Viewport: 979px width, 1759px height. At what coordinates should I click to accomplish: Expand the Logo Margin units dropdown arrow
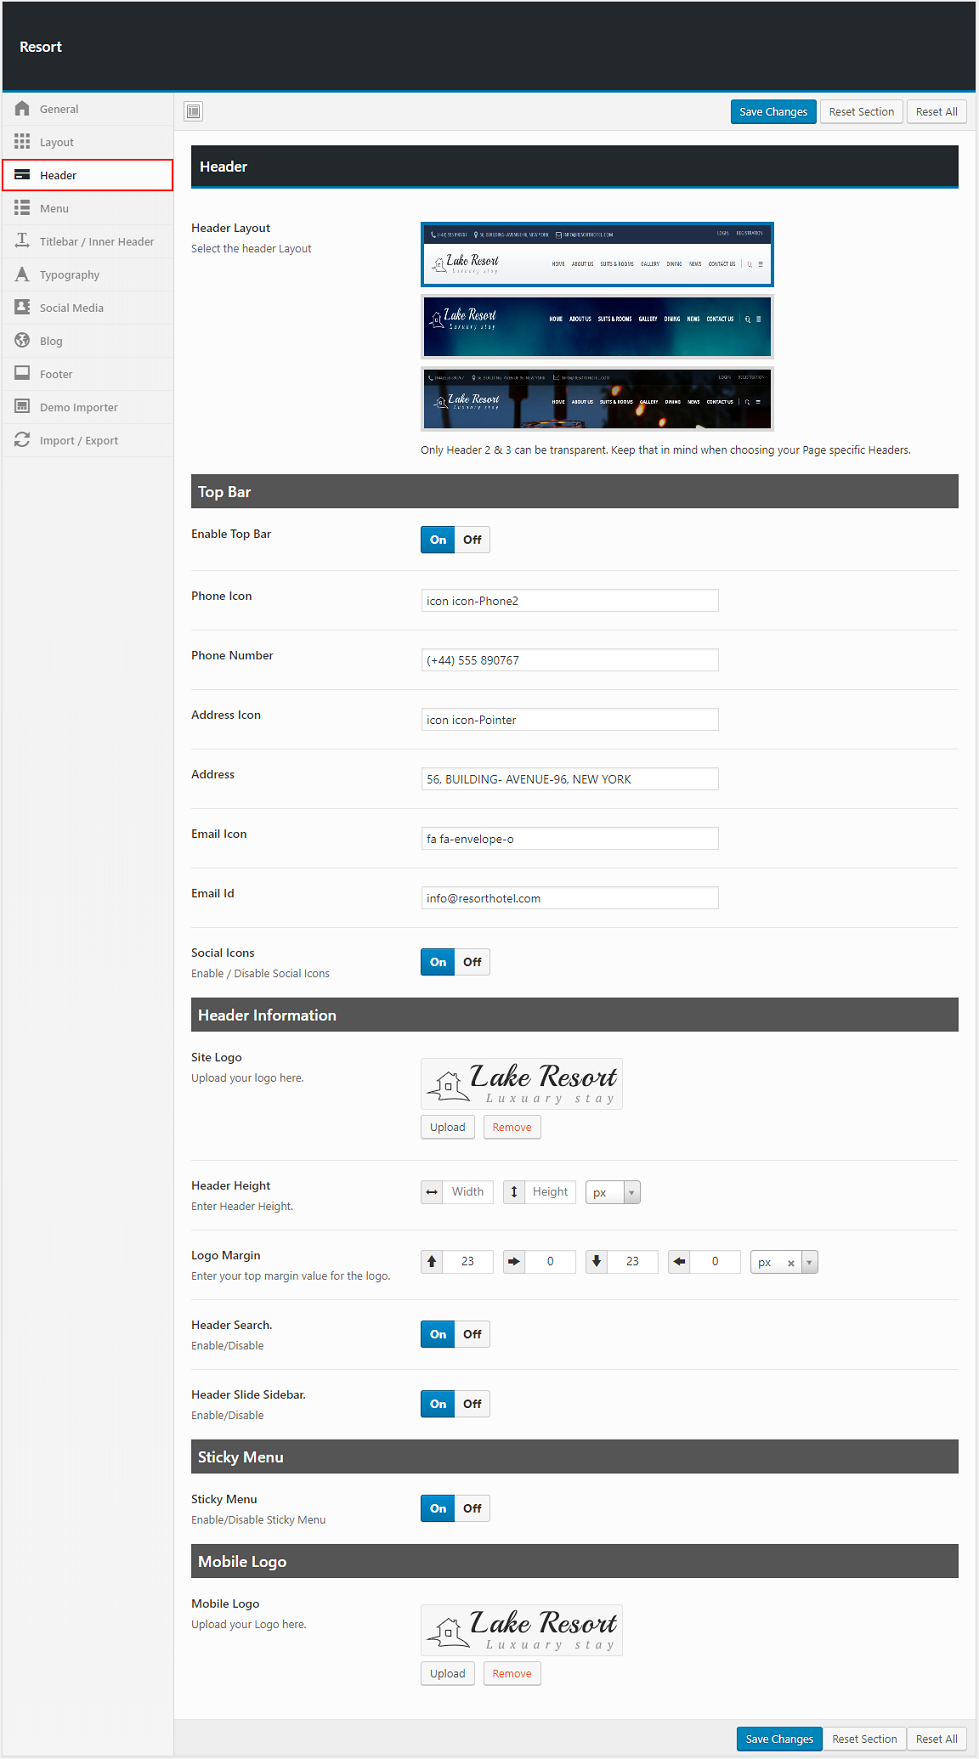point(809,1262)
